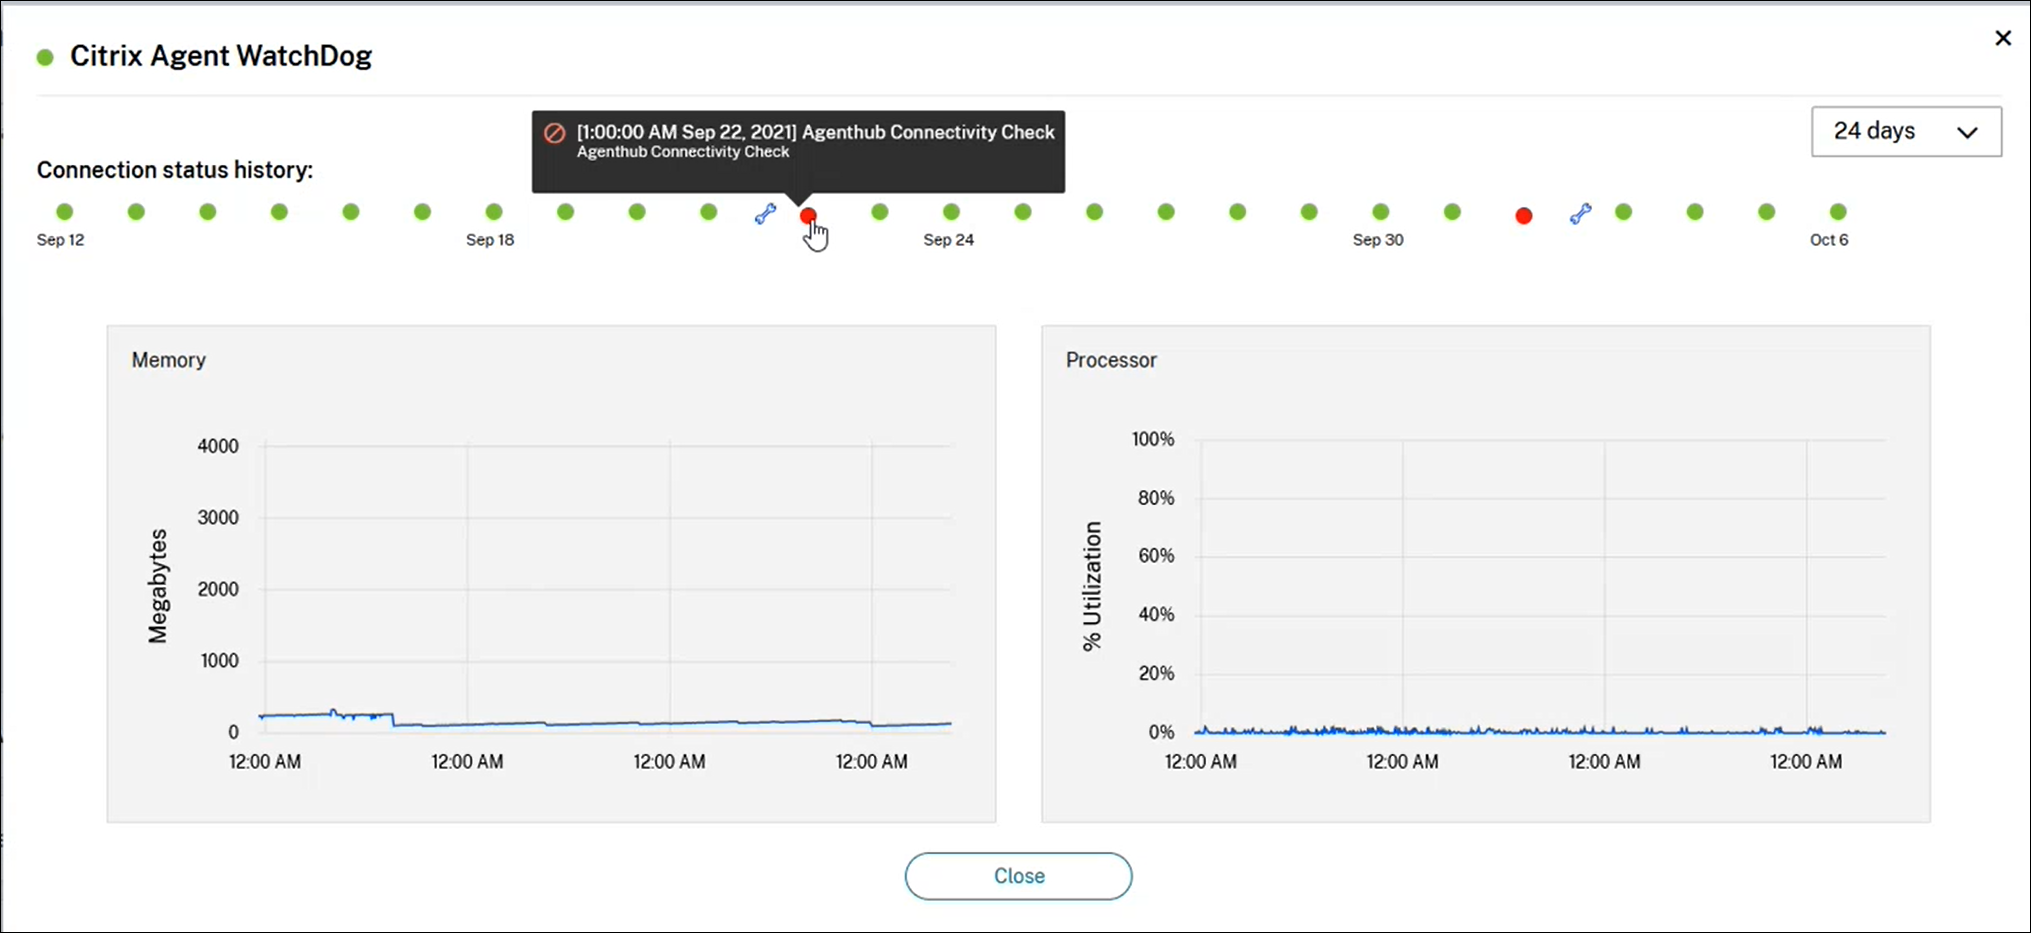Click the green dot right before the first wrench
This screenshot has height=933, width=2031.
(x=708, y=212)
